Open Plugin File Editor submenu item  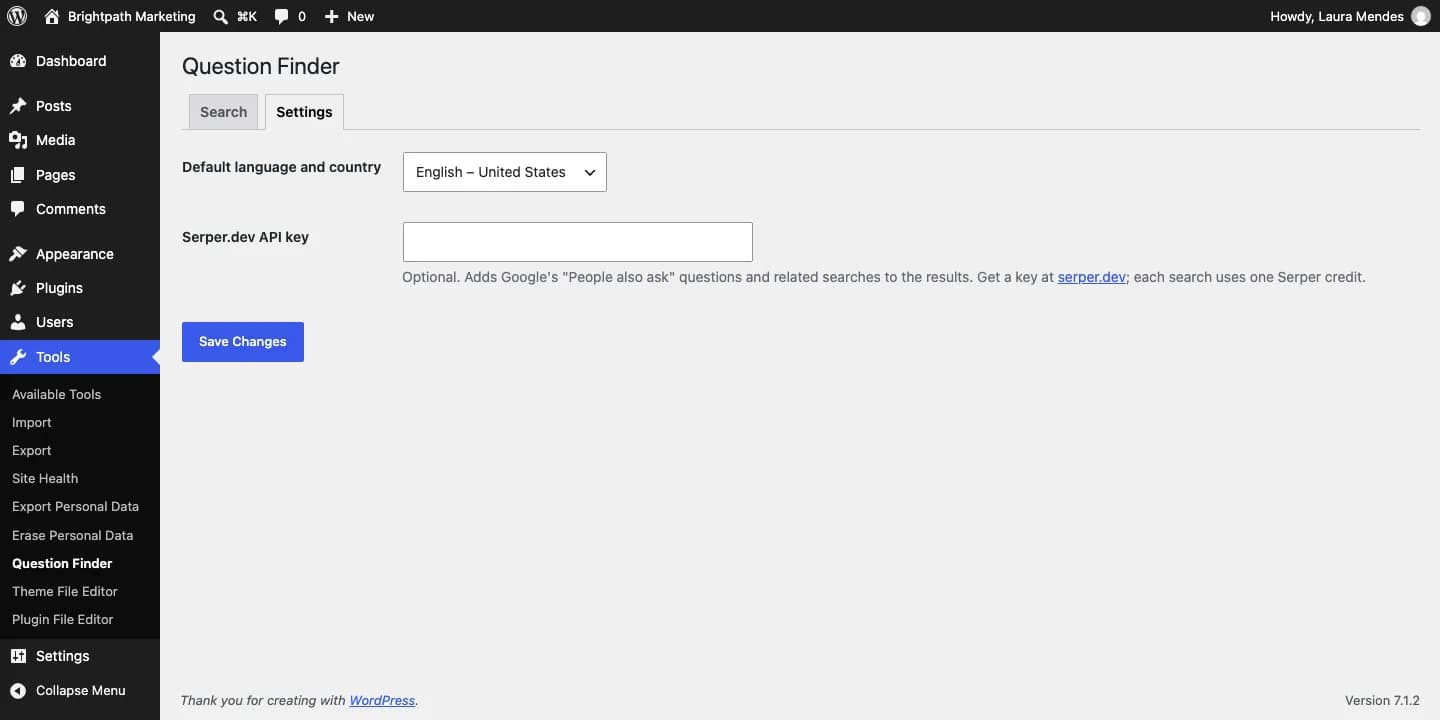point(63,619)
